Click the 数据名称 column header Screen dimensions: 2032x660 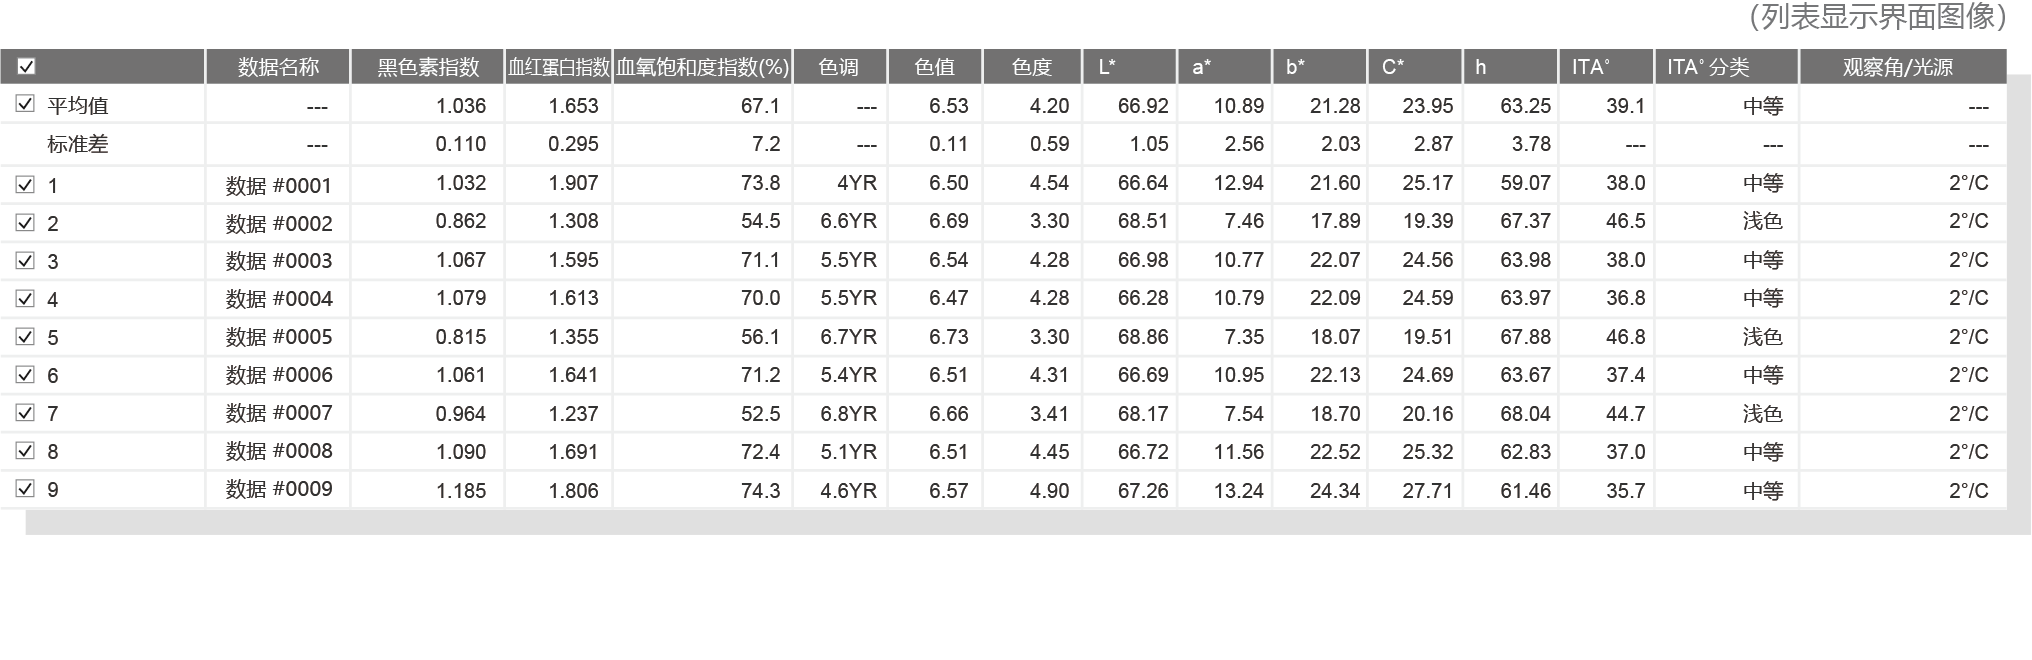278,67
